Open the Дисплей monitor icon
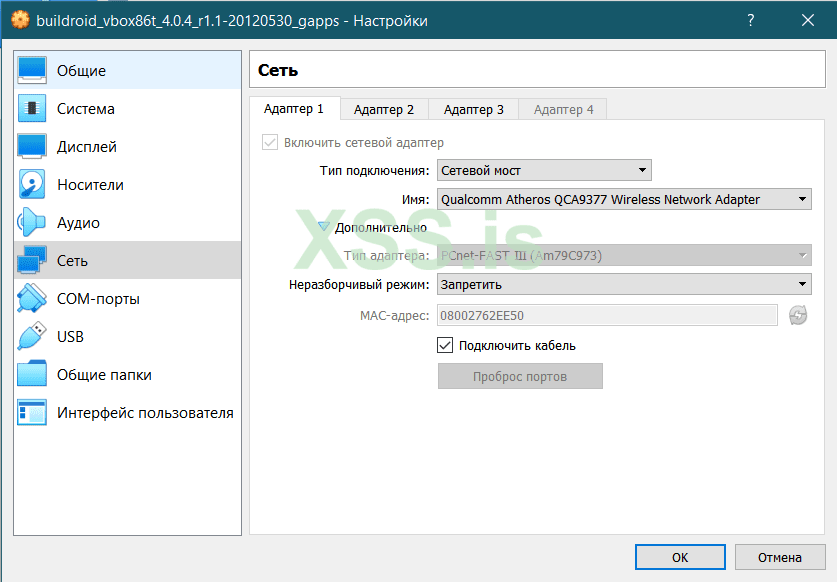Screen dimensions: 837x582 click(x=32, y=147)
